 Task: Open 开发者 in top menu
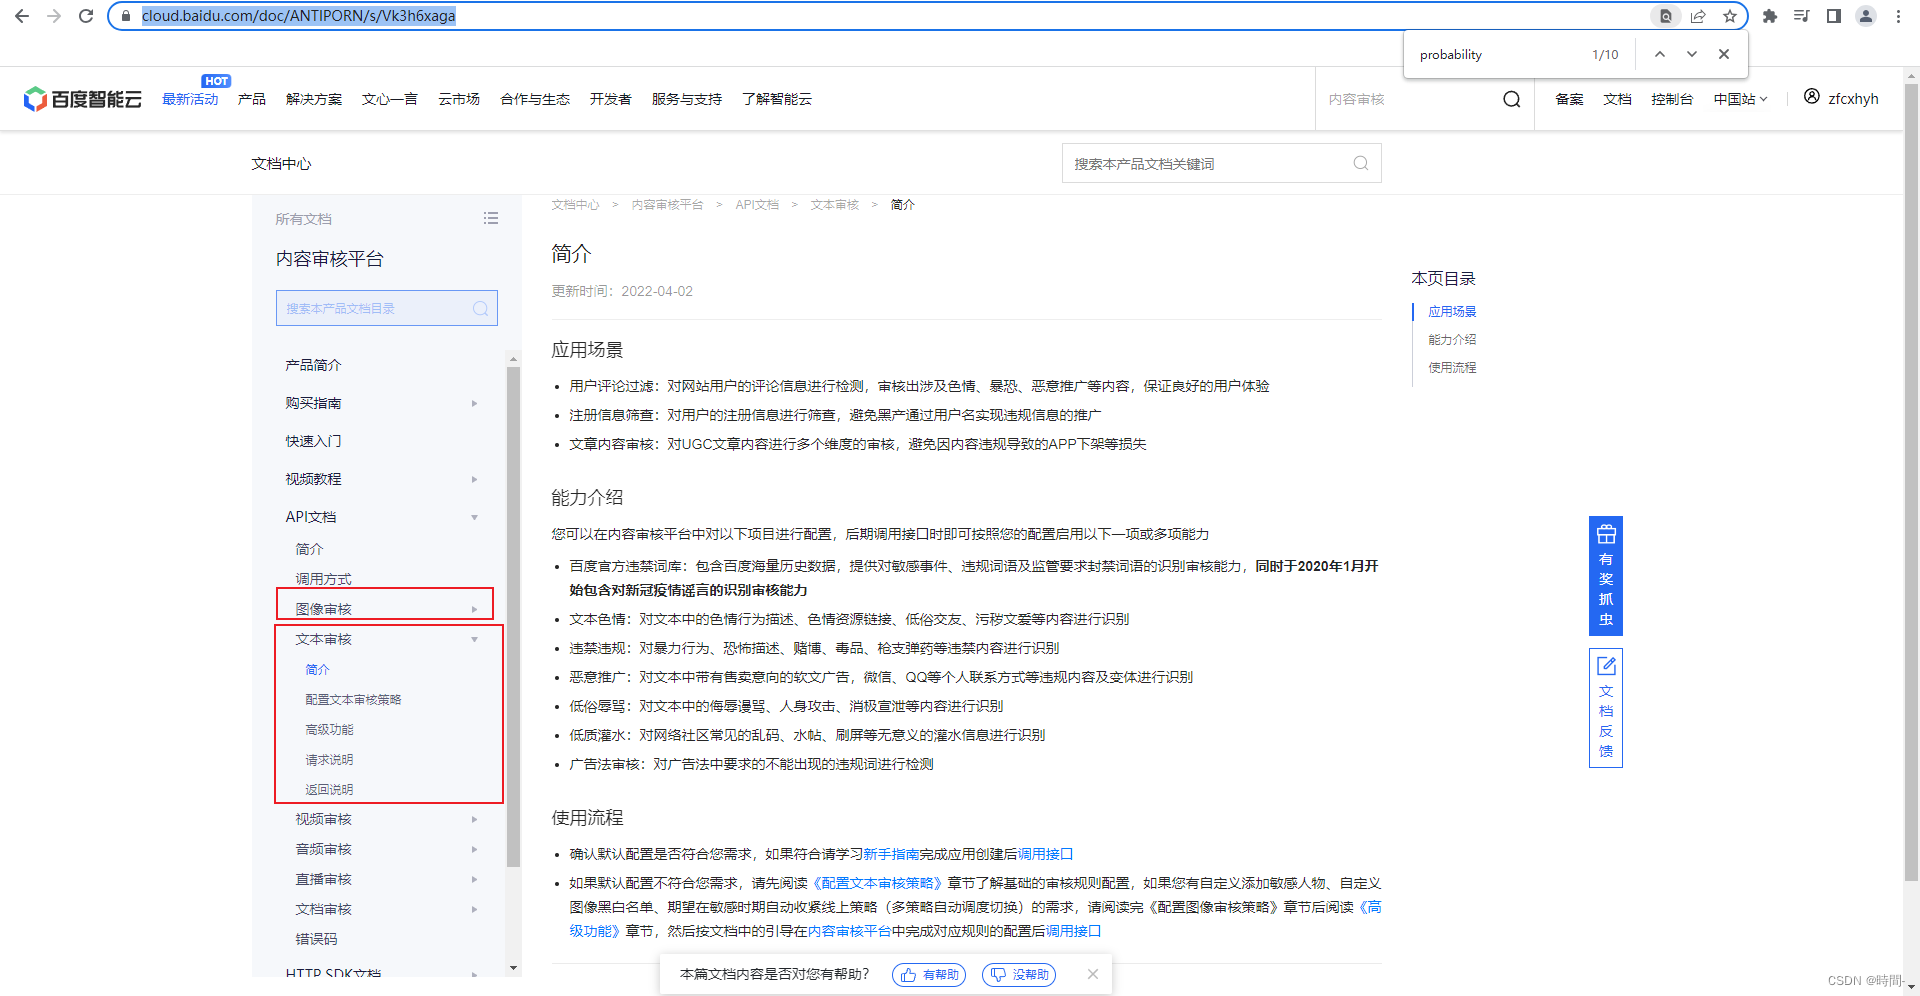(x=611, y=99)
